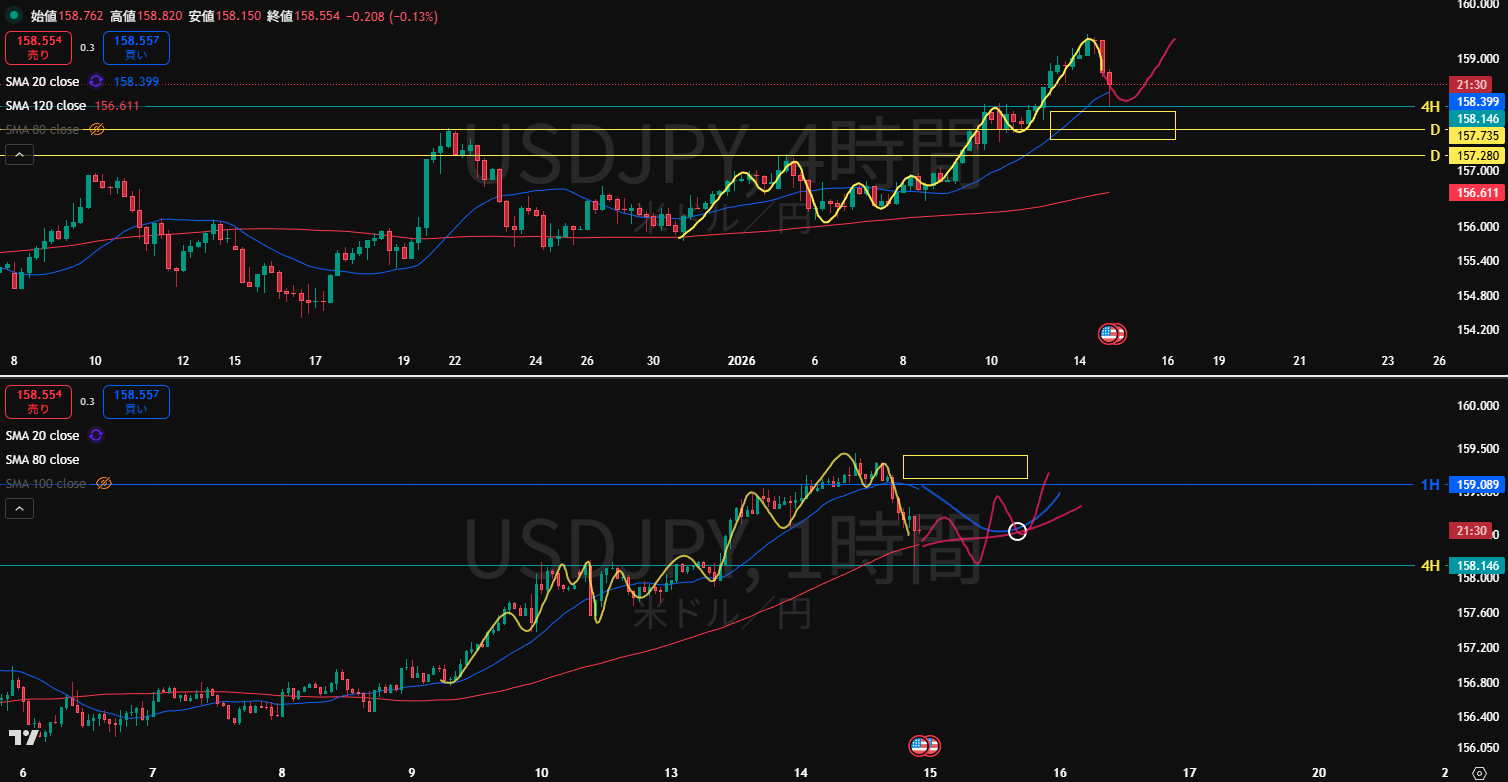Select the SMA 80 close indicator label in bottom chart
This screenshot has width=1508, height=782.
[x=42, y=459]
